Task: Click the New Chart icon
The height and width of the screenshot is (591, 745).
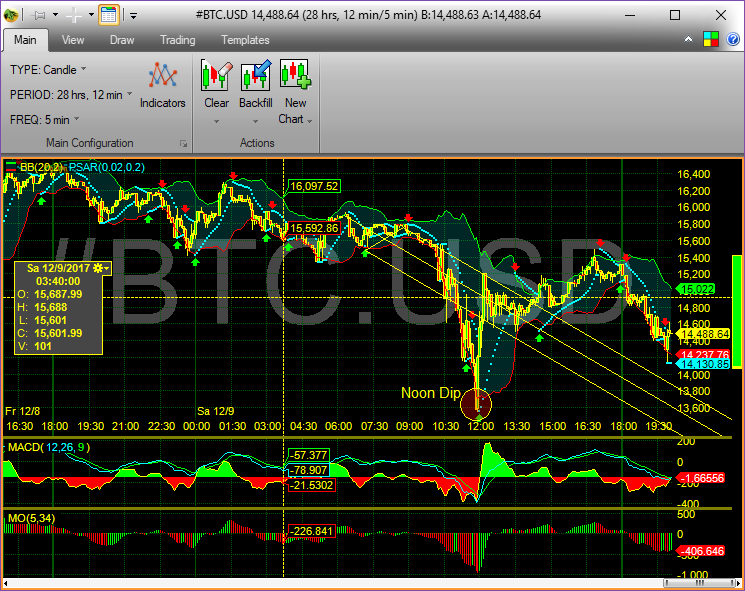Action: [295, 74]
